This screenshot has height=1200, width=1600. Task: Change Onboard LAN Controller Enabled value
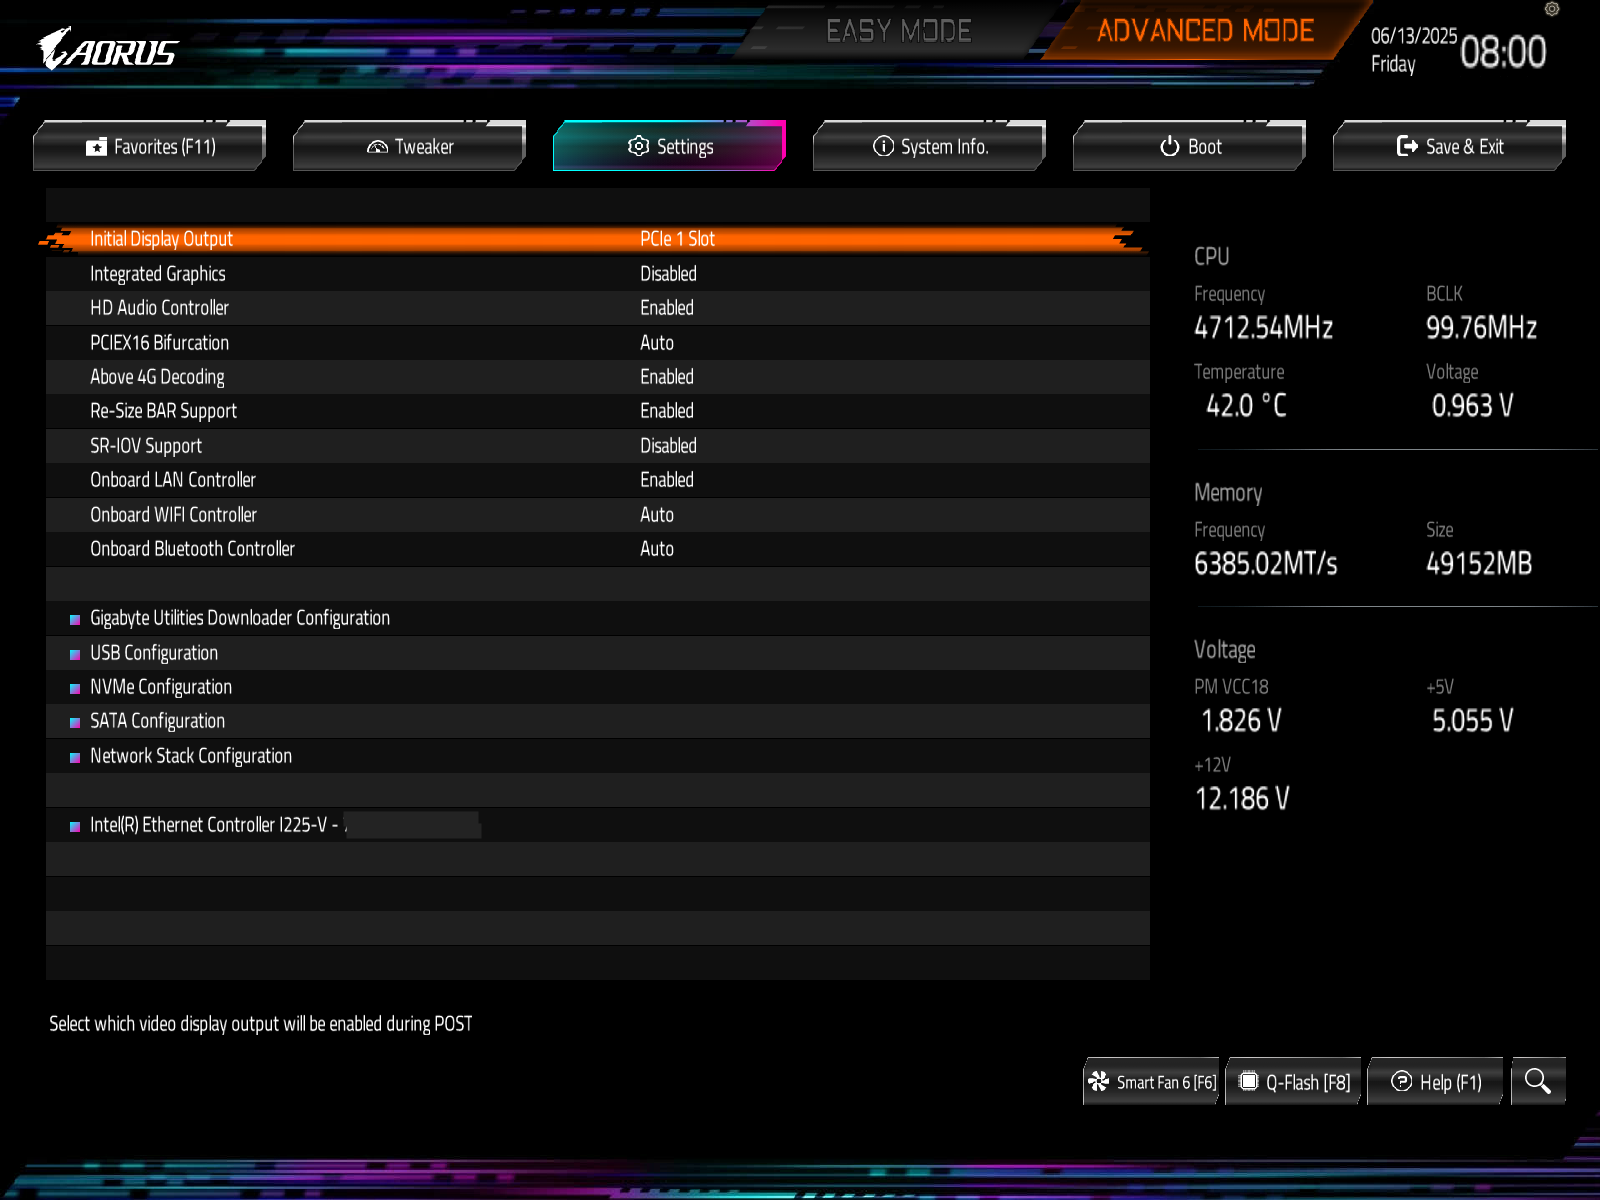(x=667, y=480)
